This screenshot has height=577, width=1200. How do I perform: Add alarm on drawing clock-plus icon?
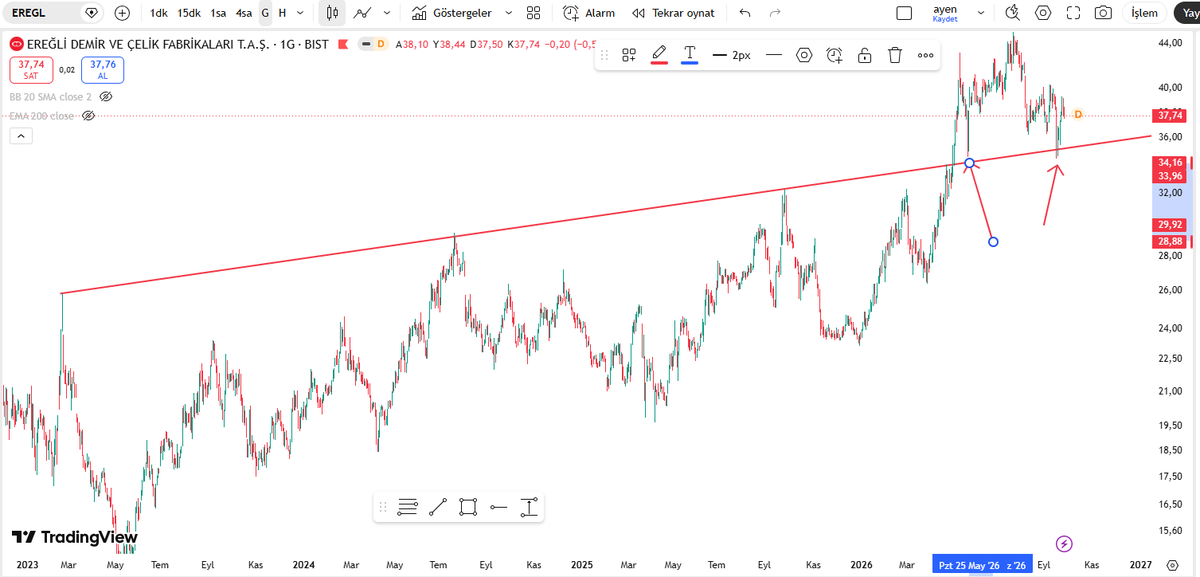click(x=834, y=55)
